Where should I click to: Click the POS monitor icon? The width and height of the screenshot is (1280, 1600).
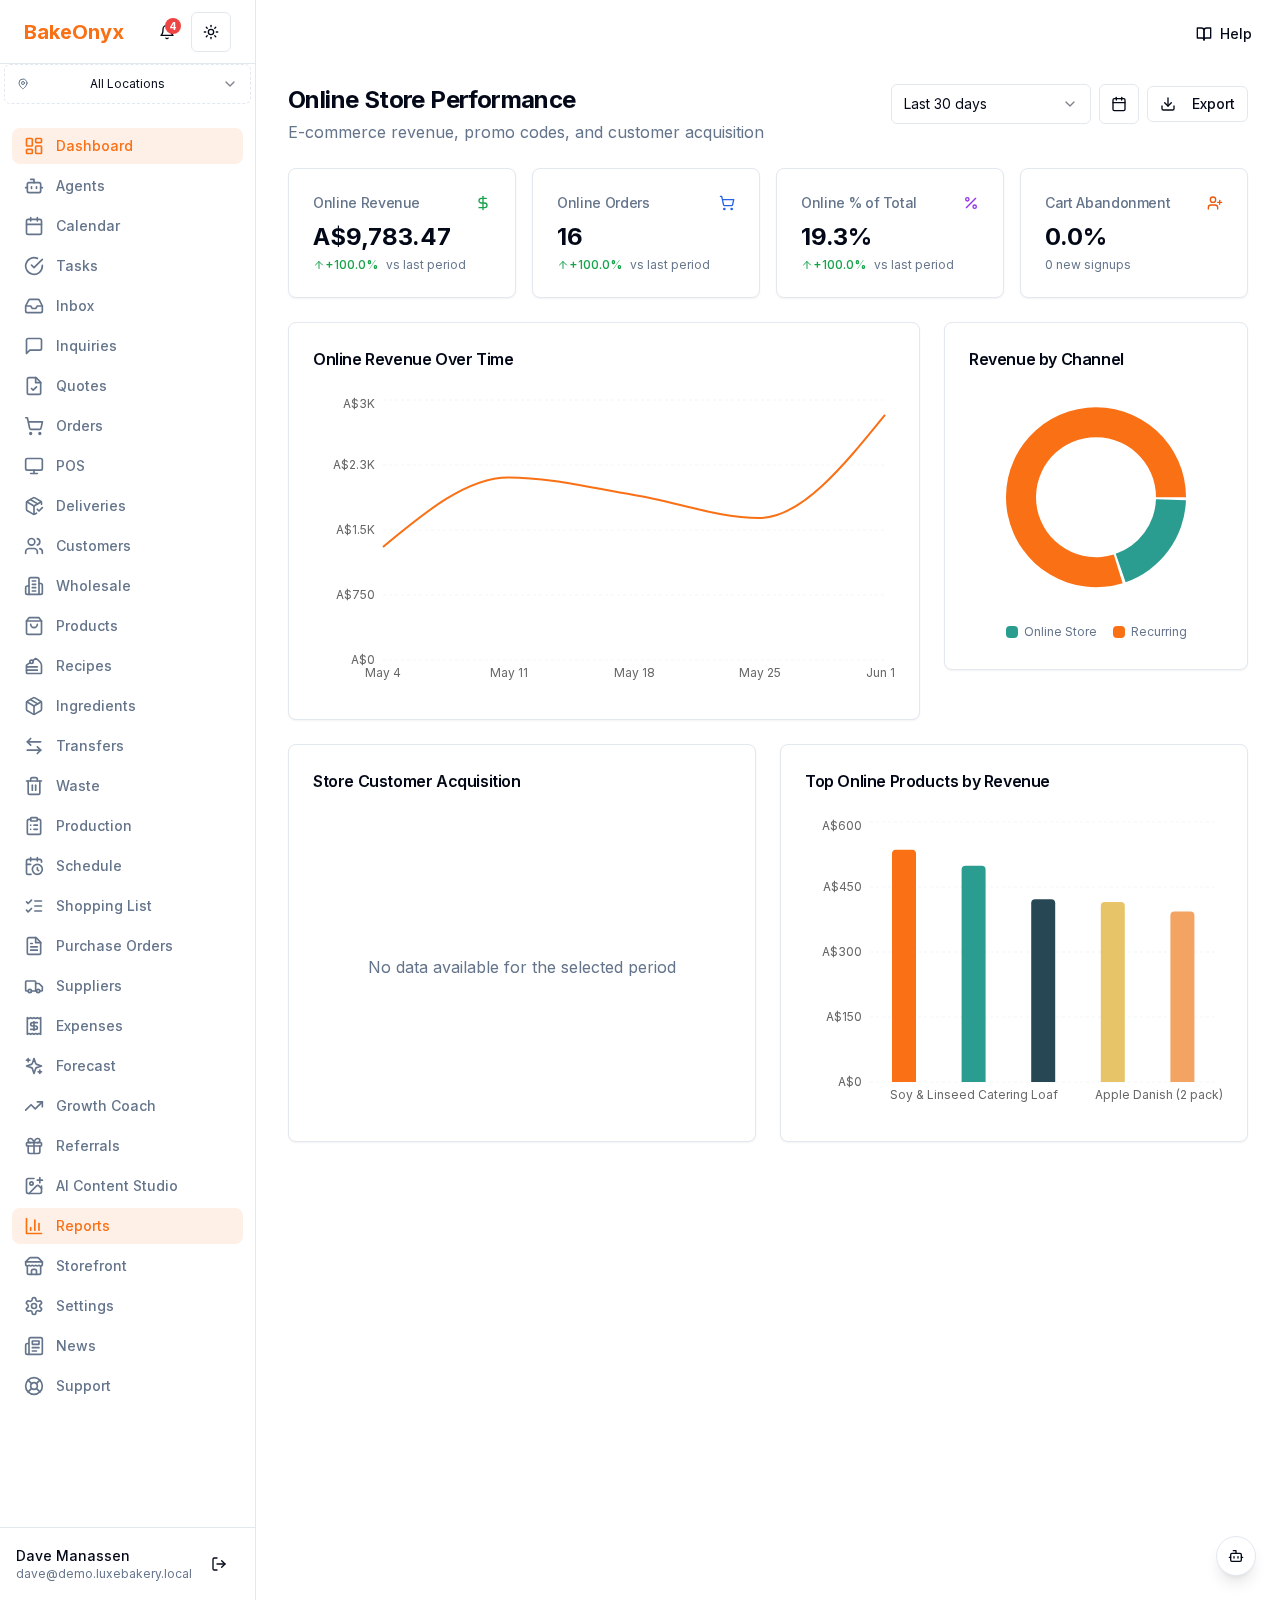pyautogui.click(x=34, y=466)
